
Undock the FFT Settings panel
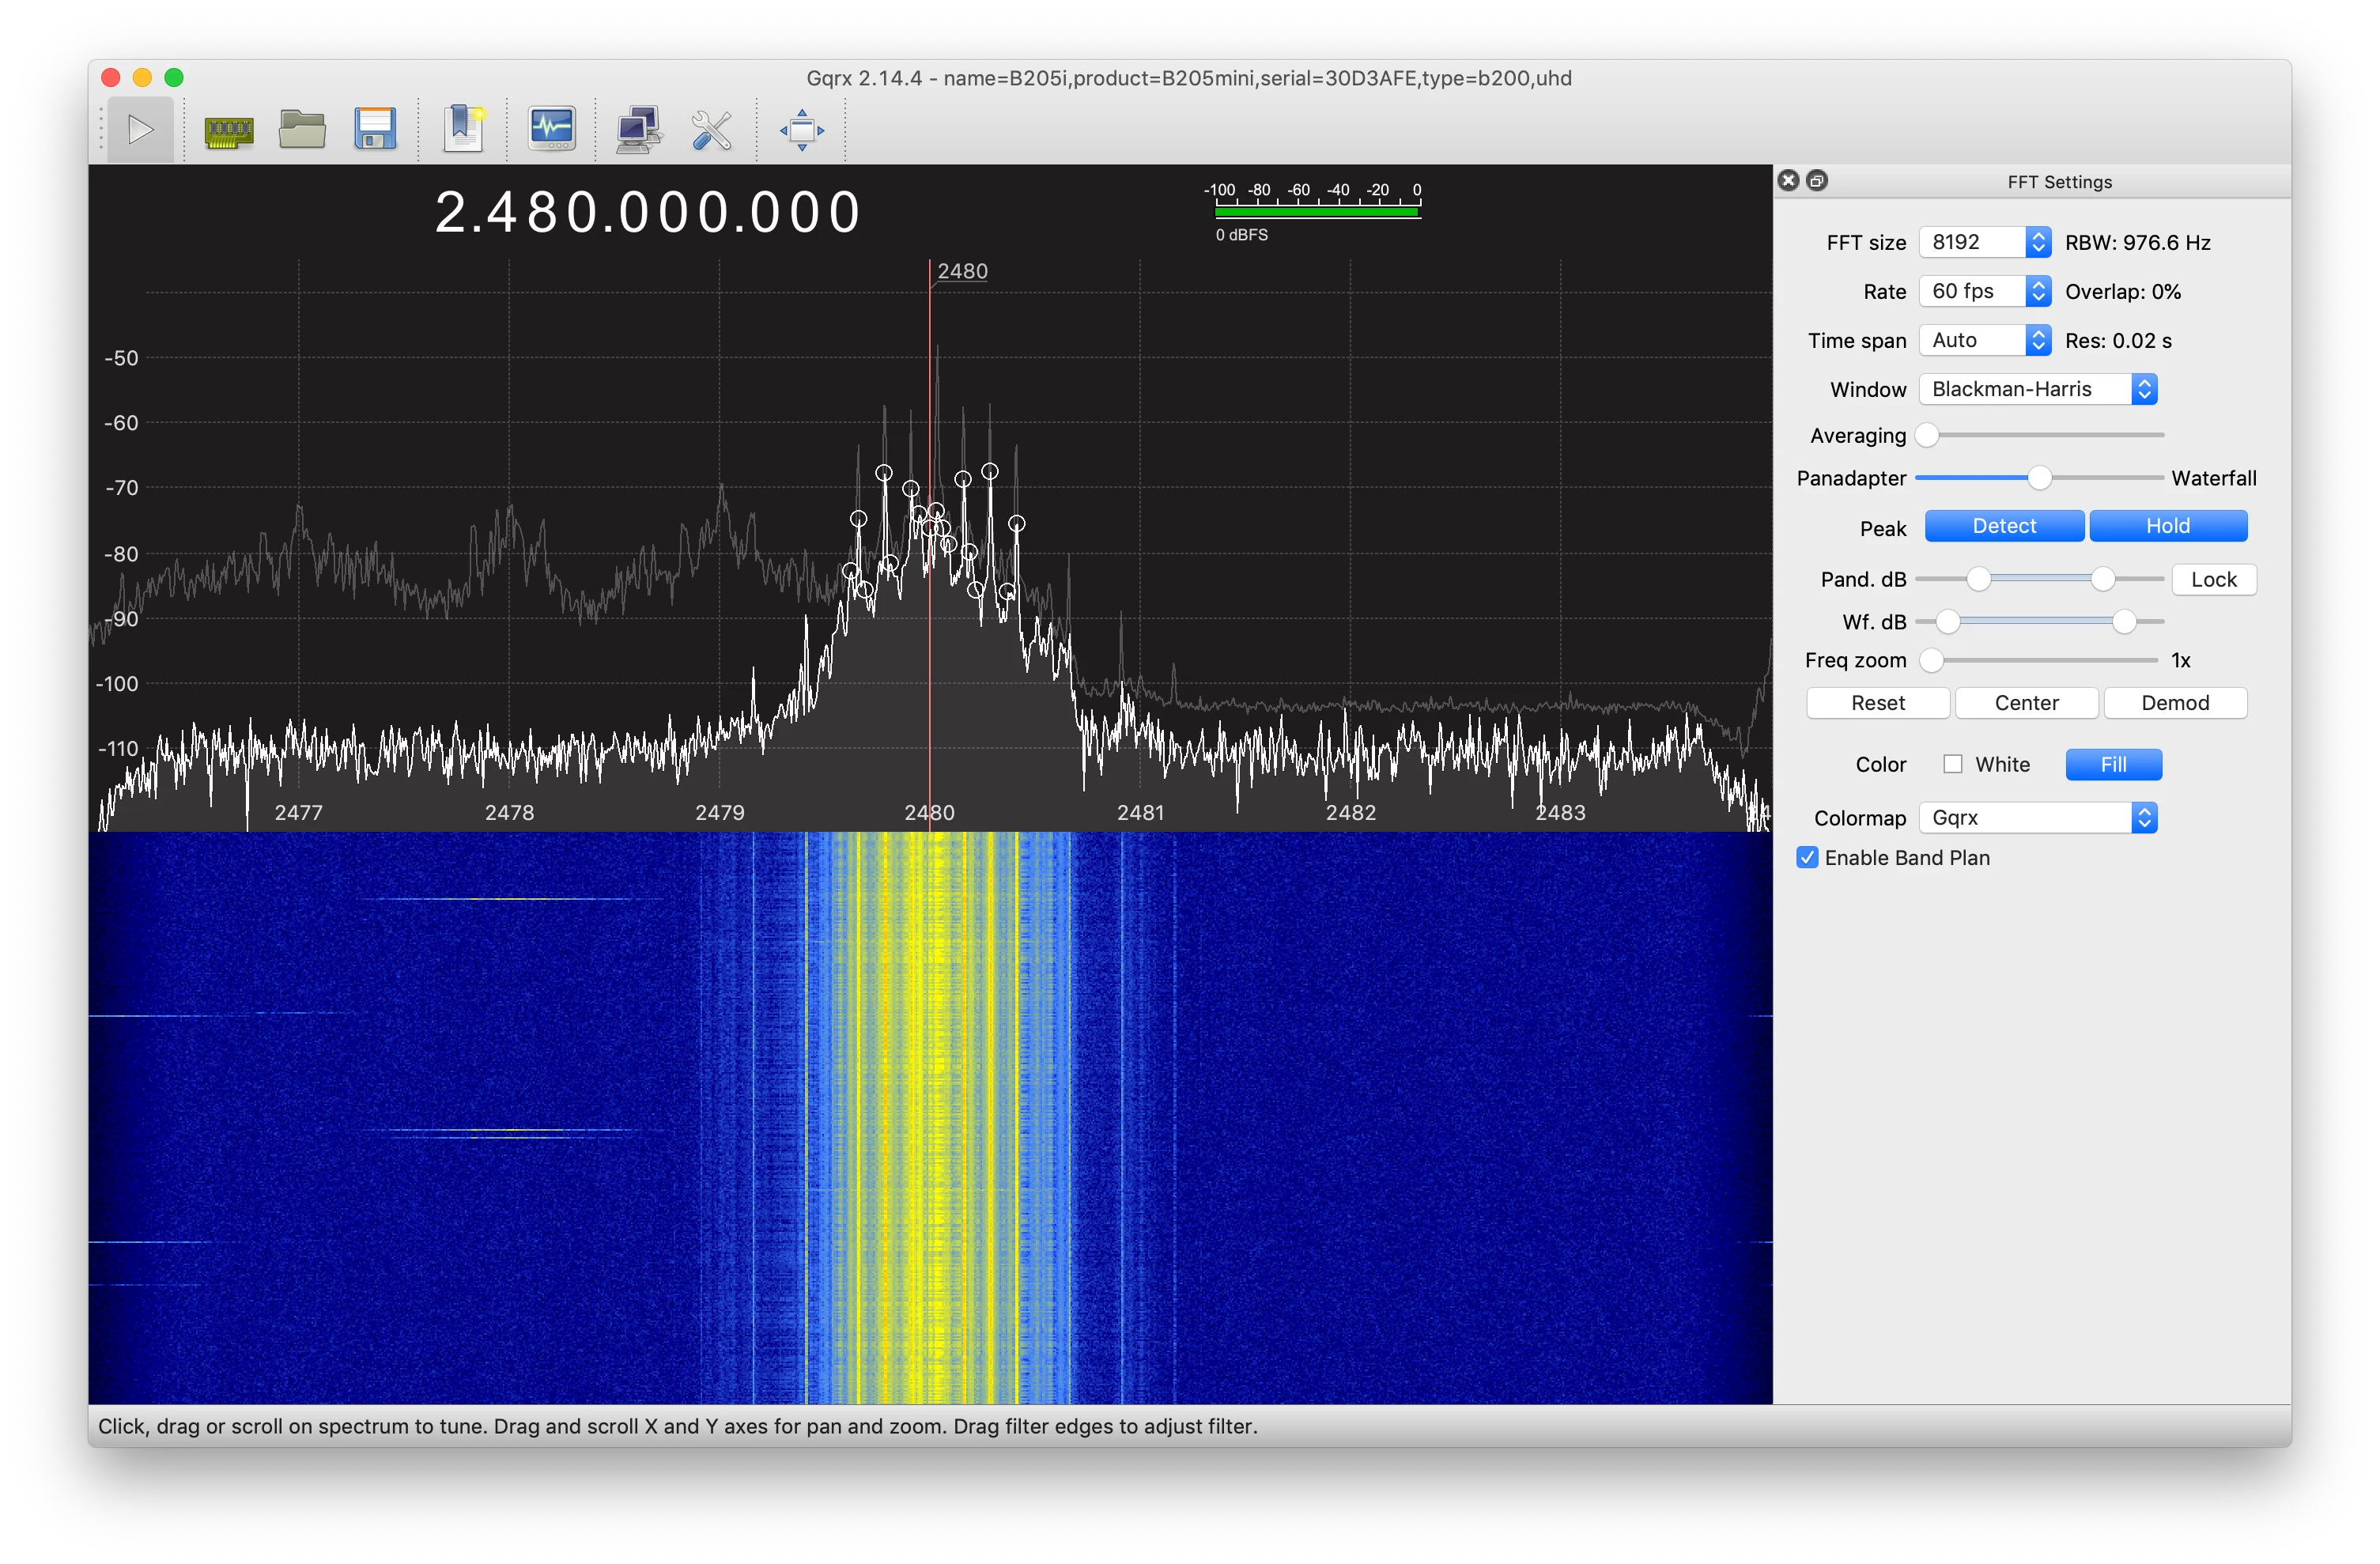[x=1817, y=180]
